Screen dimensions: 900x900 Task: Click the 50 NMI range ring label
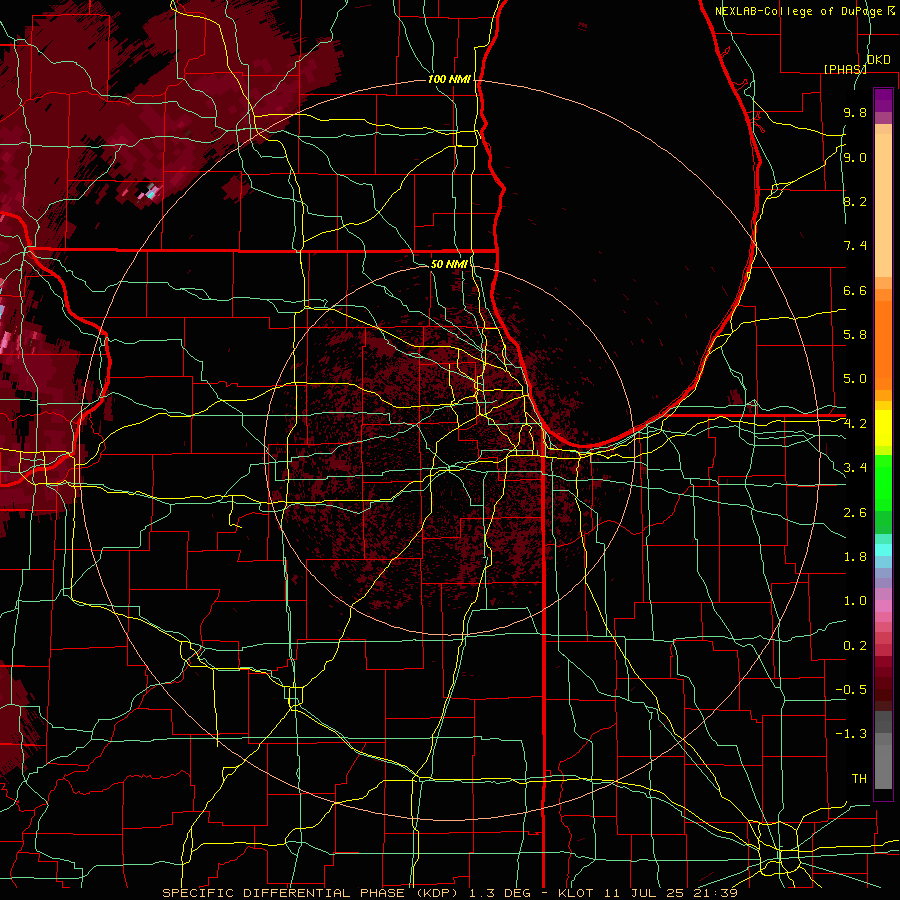449,264
